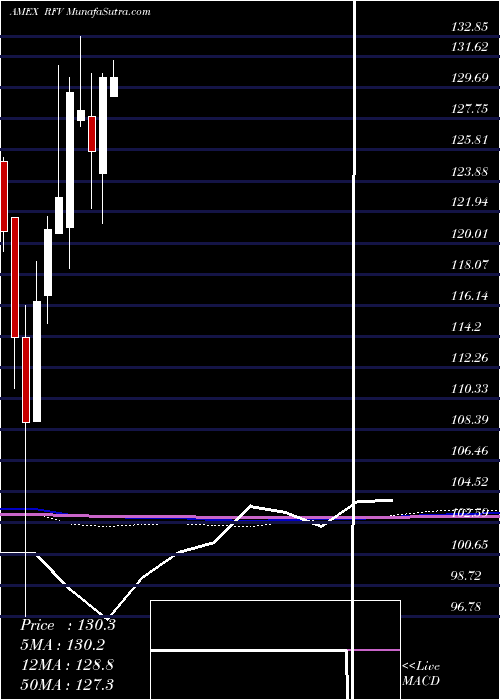
Task: Click the 127.75 price axis label
Action: pos(469,109)
